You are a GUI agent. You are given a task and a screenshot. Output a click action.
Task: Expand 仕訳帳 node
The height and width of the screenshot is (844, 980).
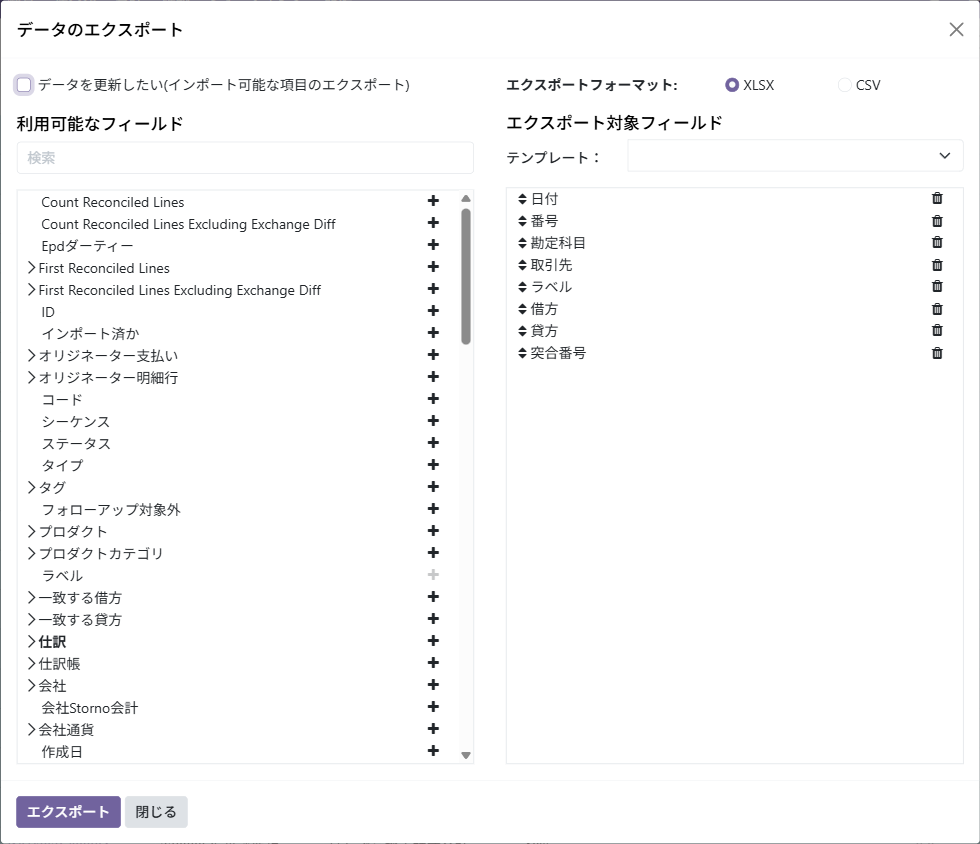coord(31,663)
